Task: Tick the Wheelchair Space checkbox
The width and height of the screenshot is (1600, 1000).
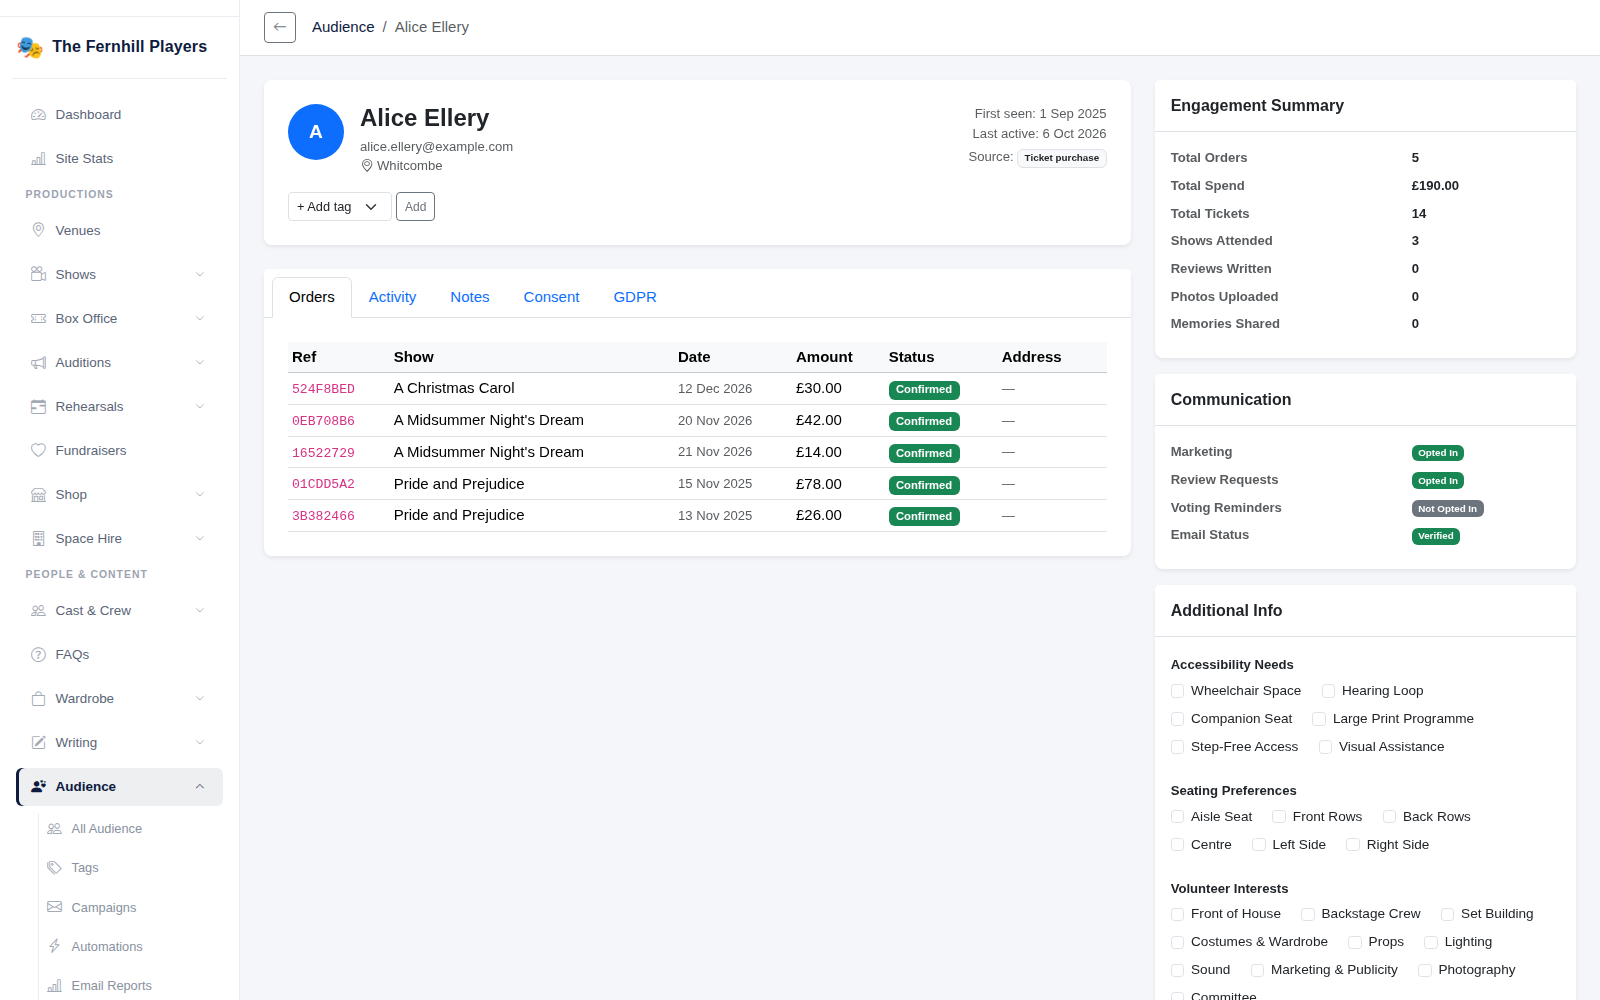Action: click(1177, 691)
